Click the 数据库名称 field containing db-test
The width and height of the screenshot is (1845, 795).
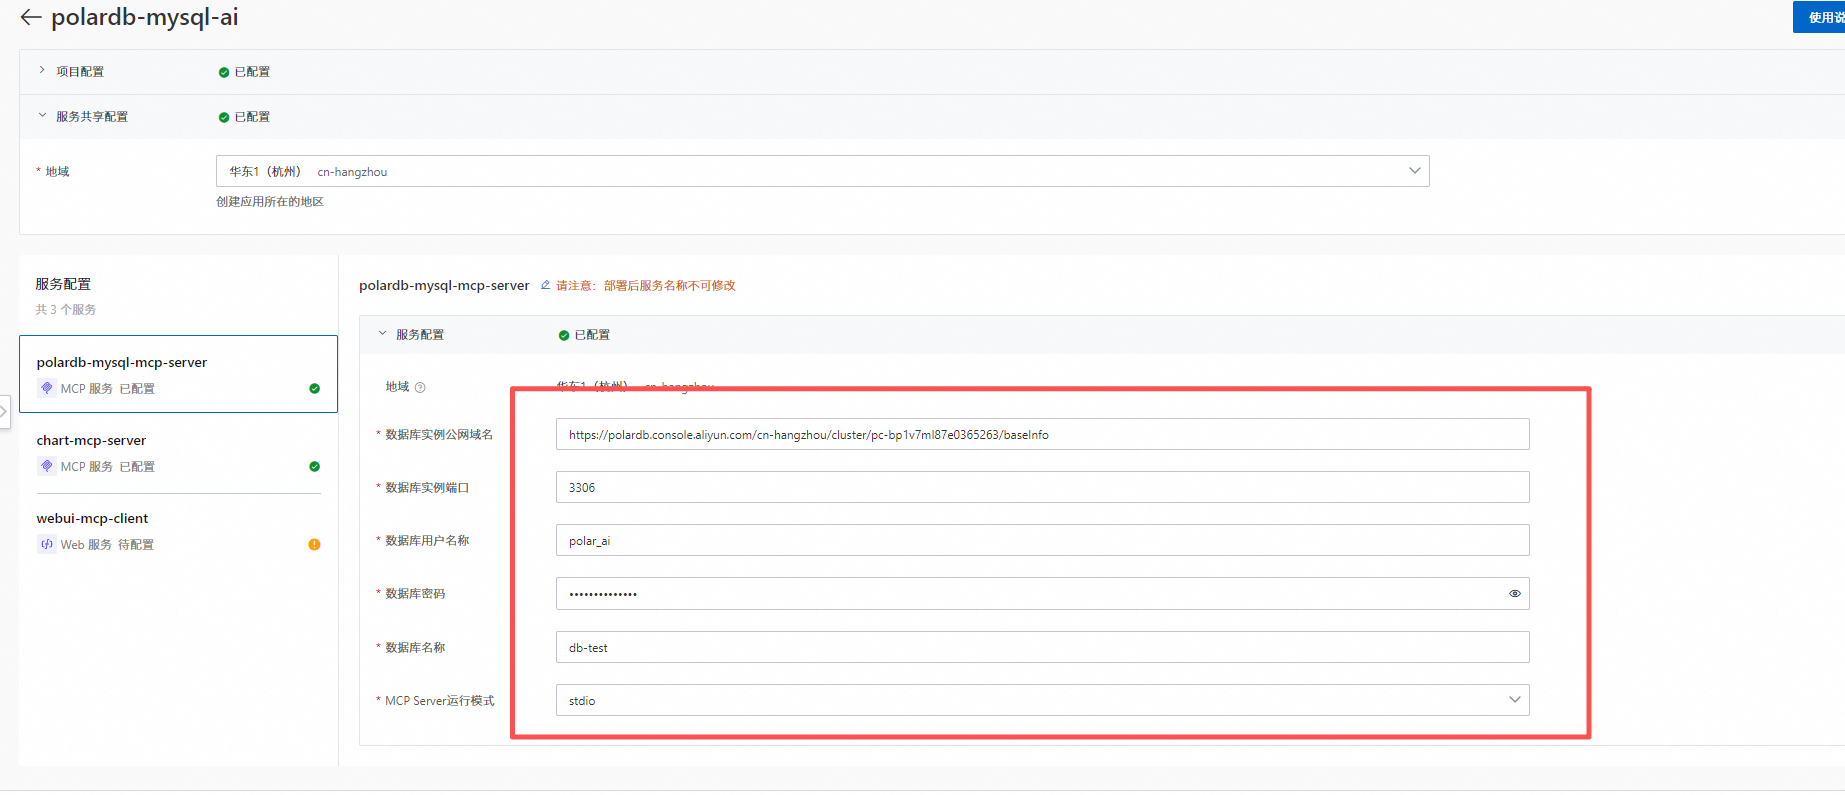pyautogui.click(x=1042, y=647)
